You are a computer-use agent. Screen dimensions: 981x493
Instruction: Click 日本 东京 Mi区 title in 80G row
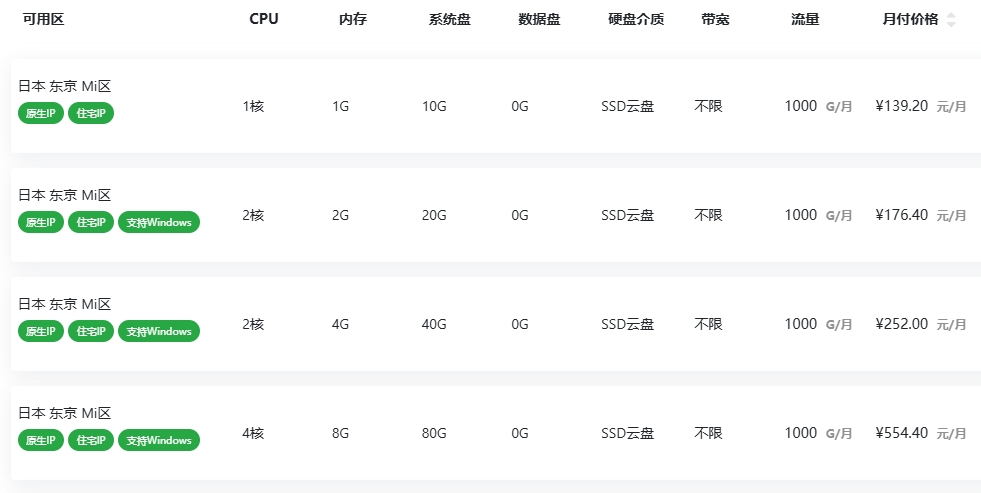pyautogui.click(x=64, y=413)
